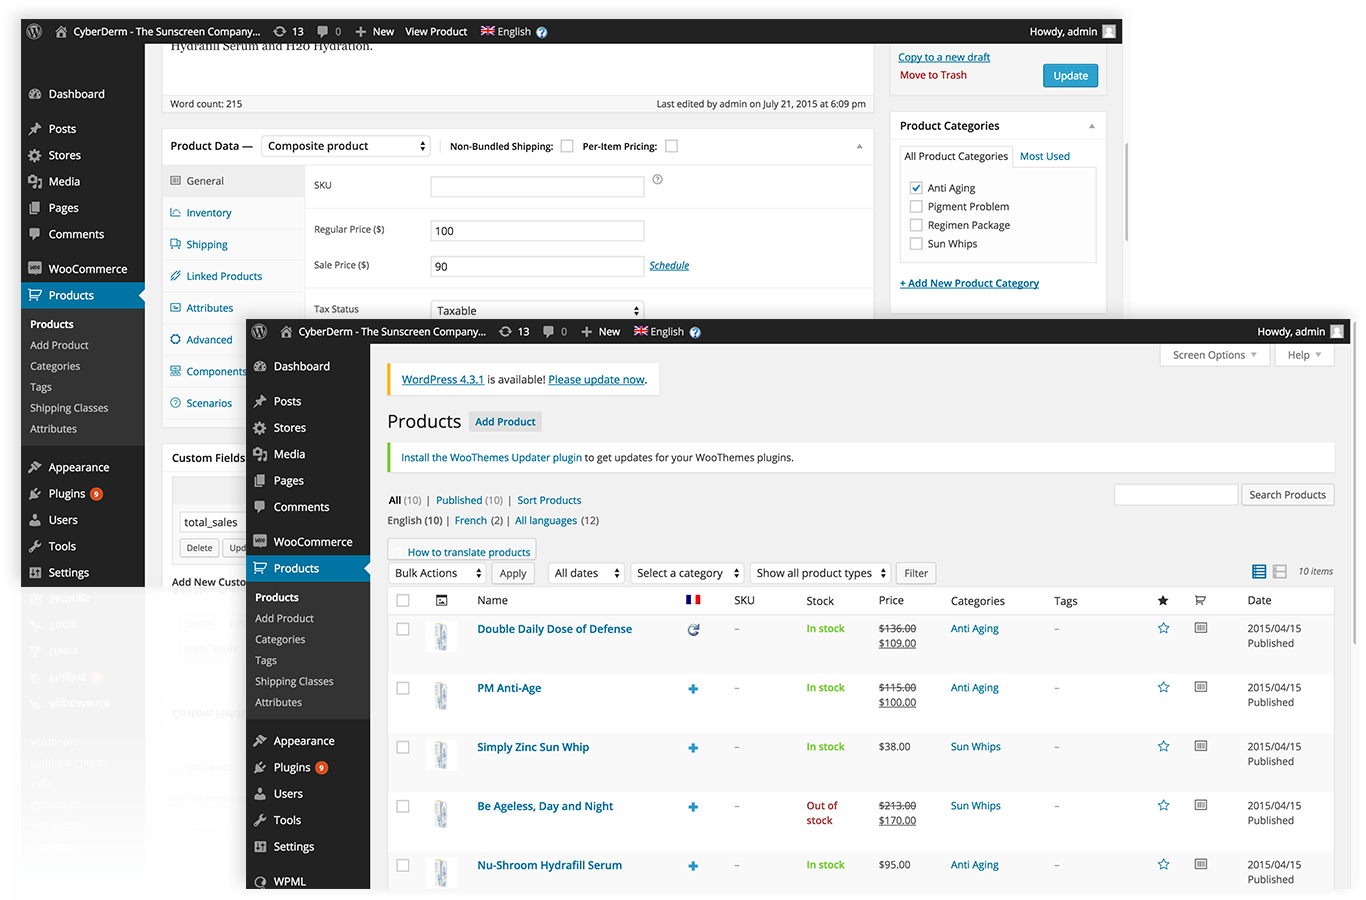Click user avatar in front window admin bar
Viewport: 1366px width, 900px height.
1337,331
